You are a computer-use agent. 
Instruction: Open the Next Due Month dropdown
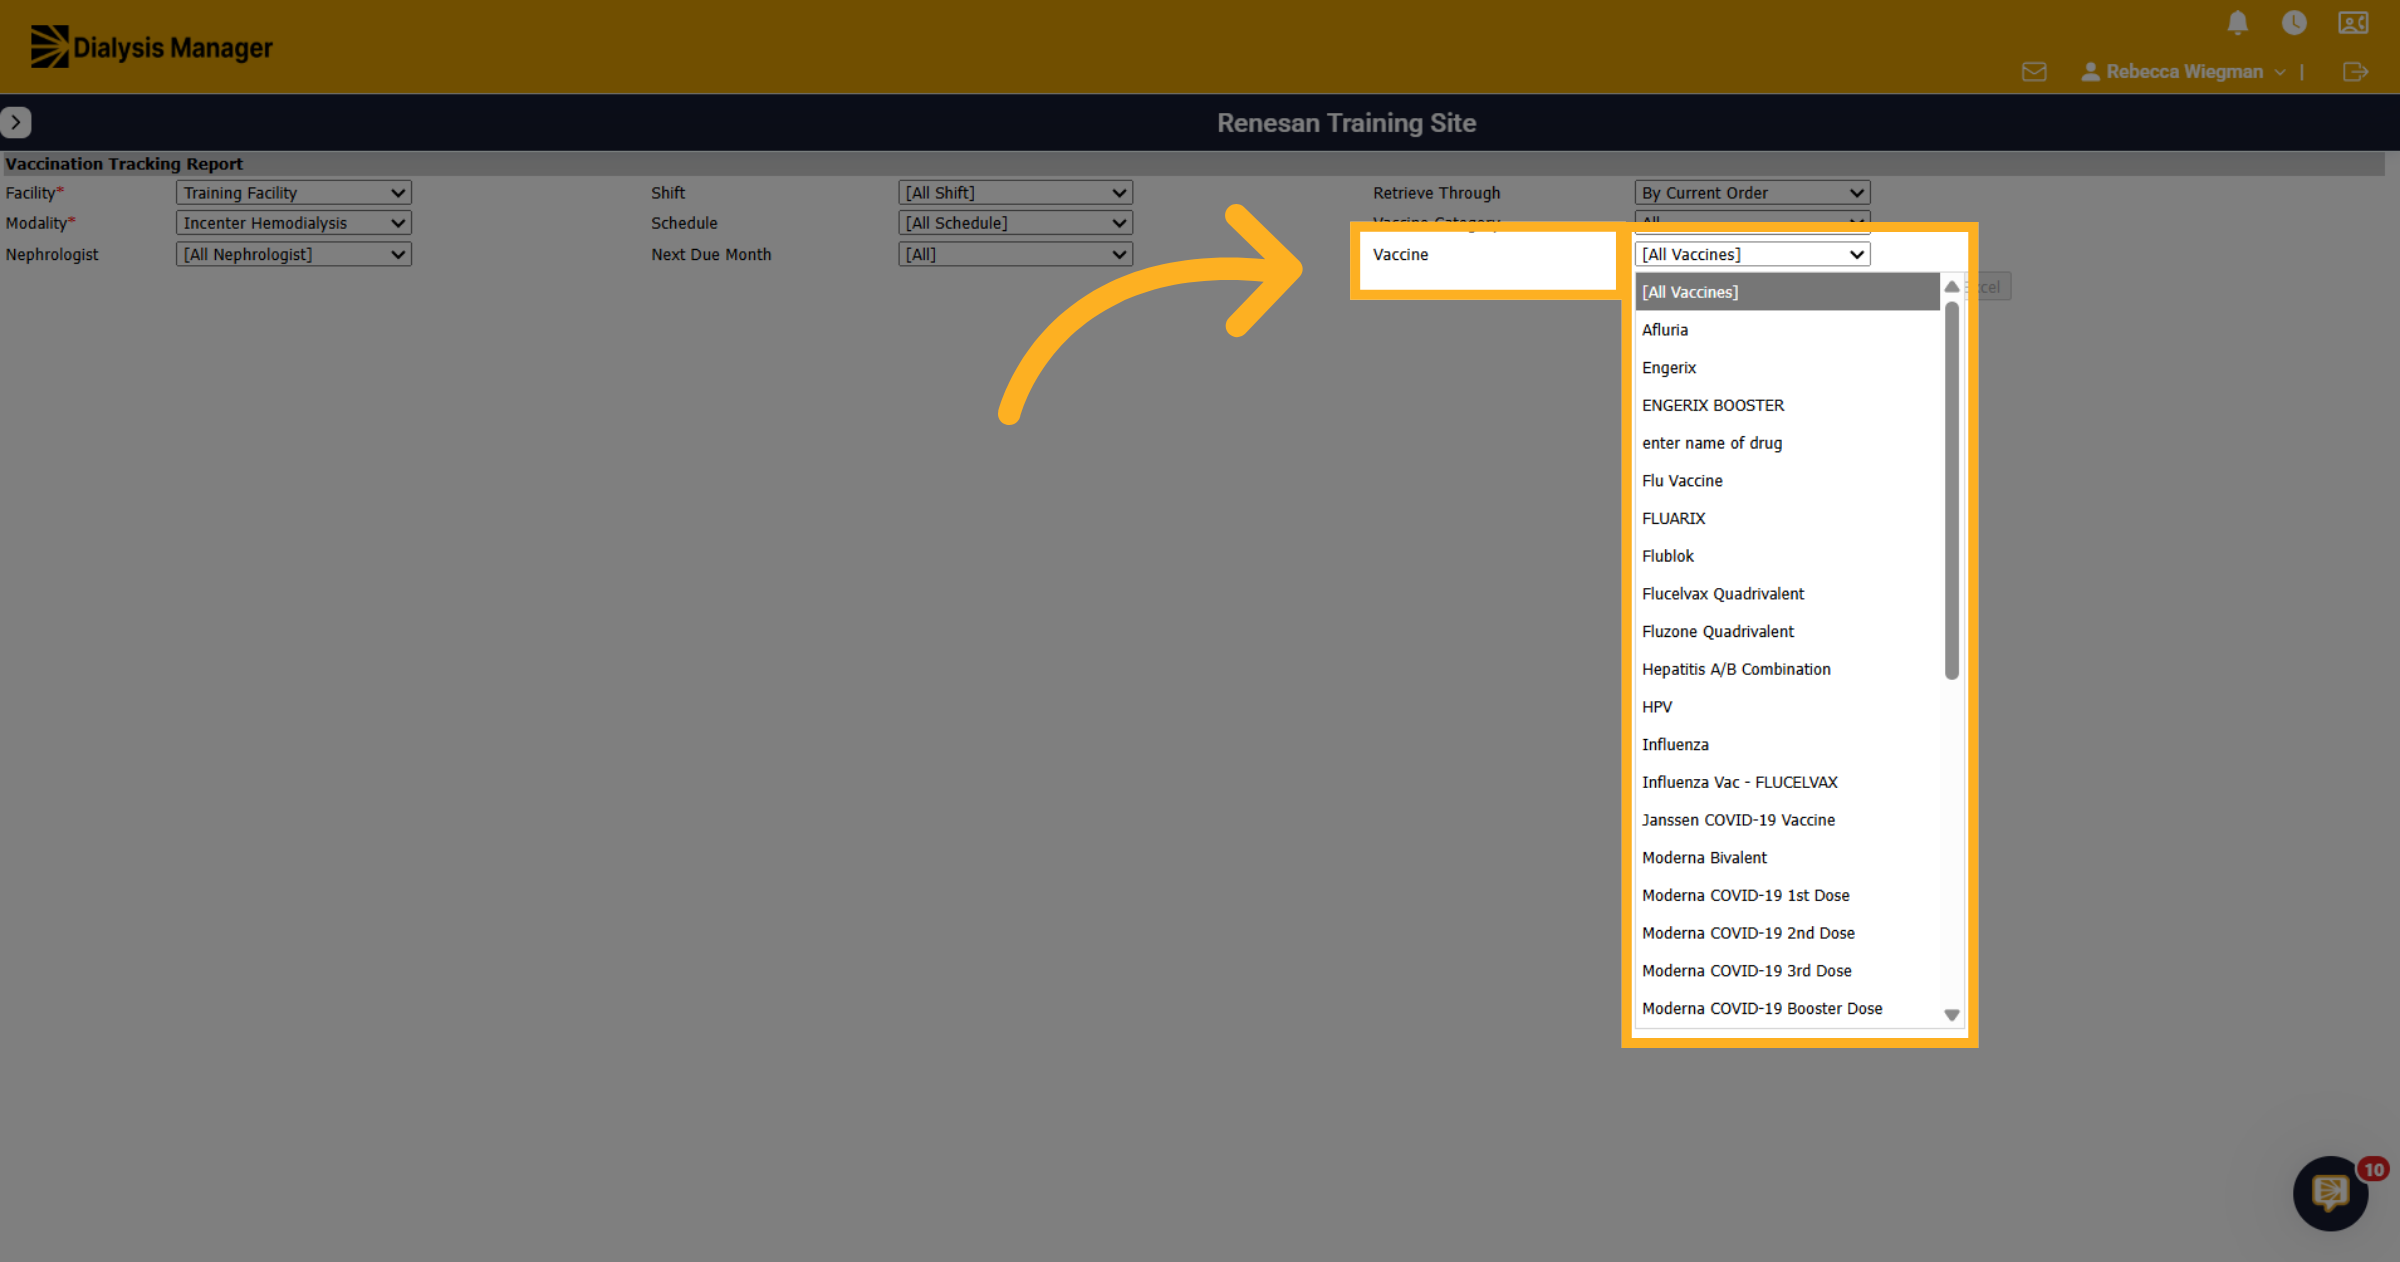coord(1015,255)
